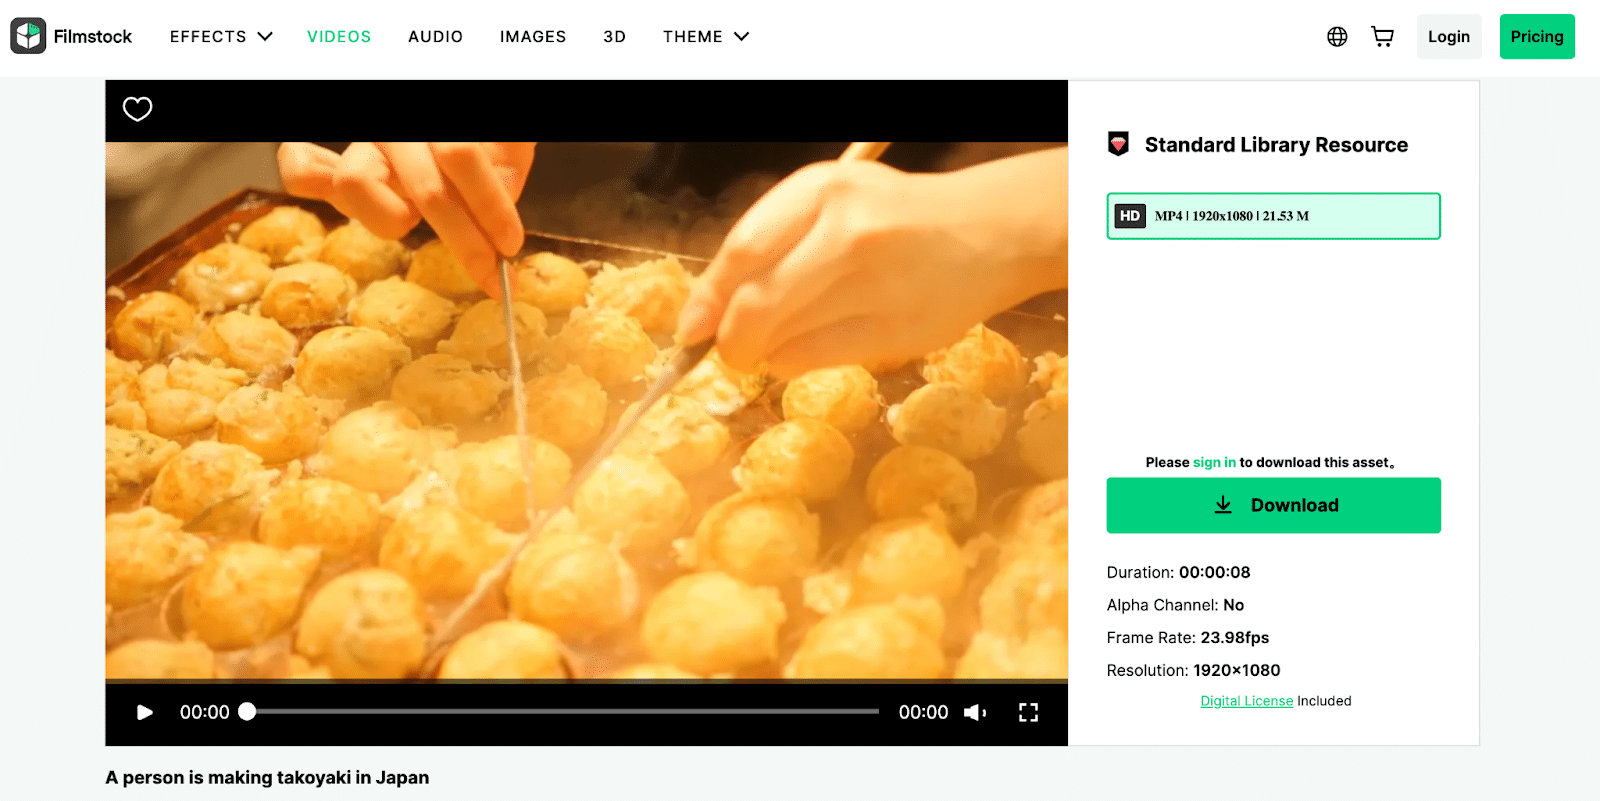The height and width of the screenshot is (801, 1600).
Task: Open the Pricing page
Action: (1537, 37)
